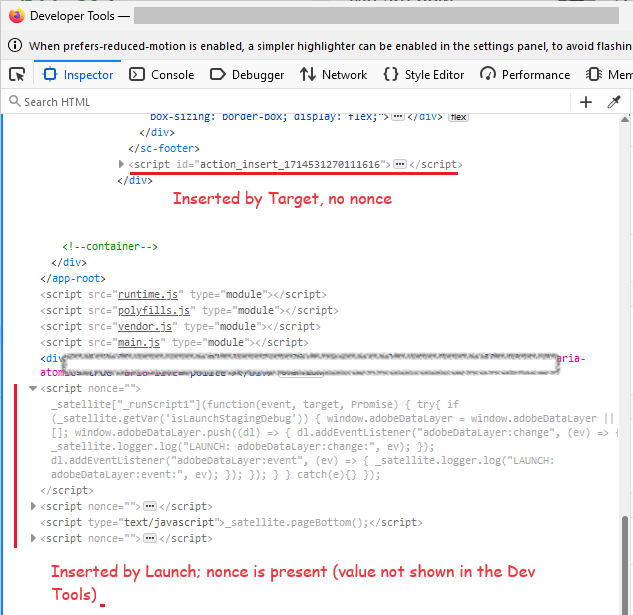Viewport: 633px width, 615px height.
Task: Click the element picker icon
Action: [x=17, y=75]
